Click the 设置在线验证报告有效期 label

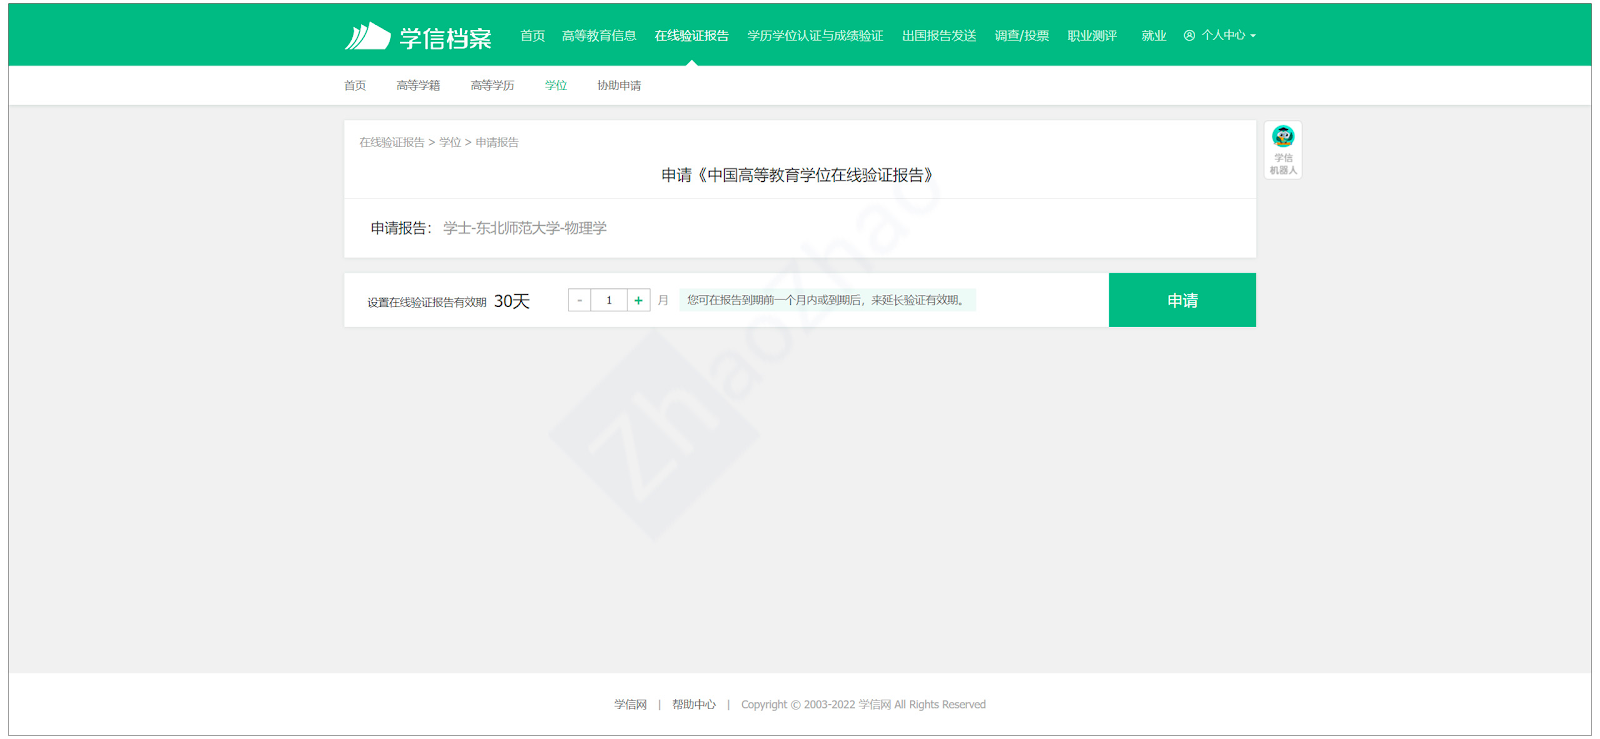tap(427, 302)
